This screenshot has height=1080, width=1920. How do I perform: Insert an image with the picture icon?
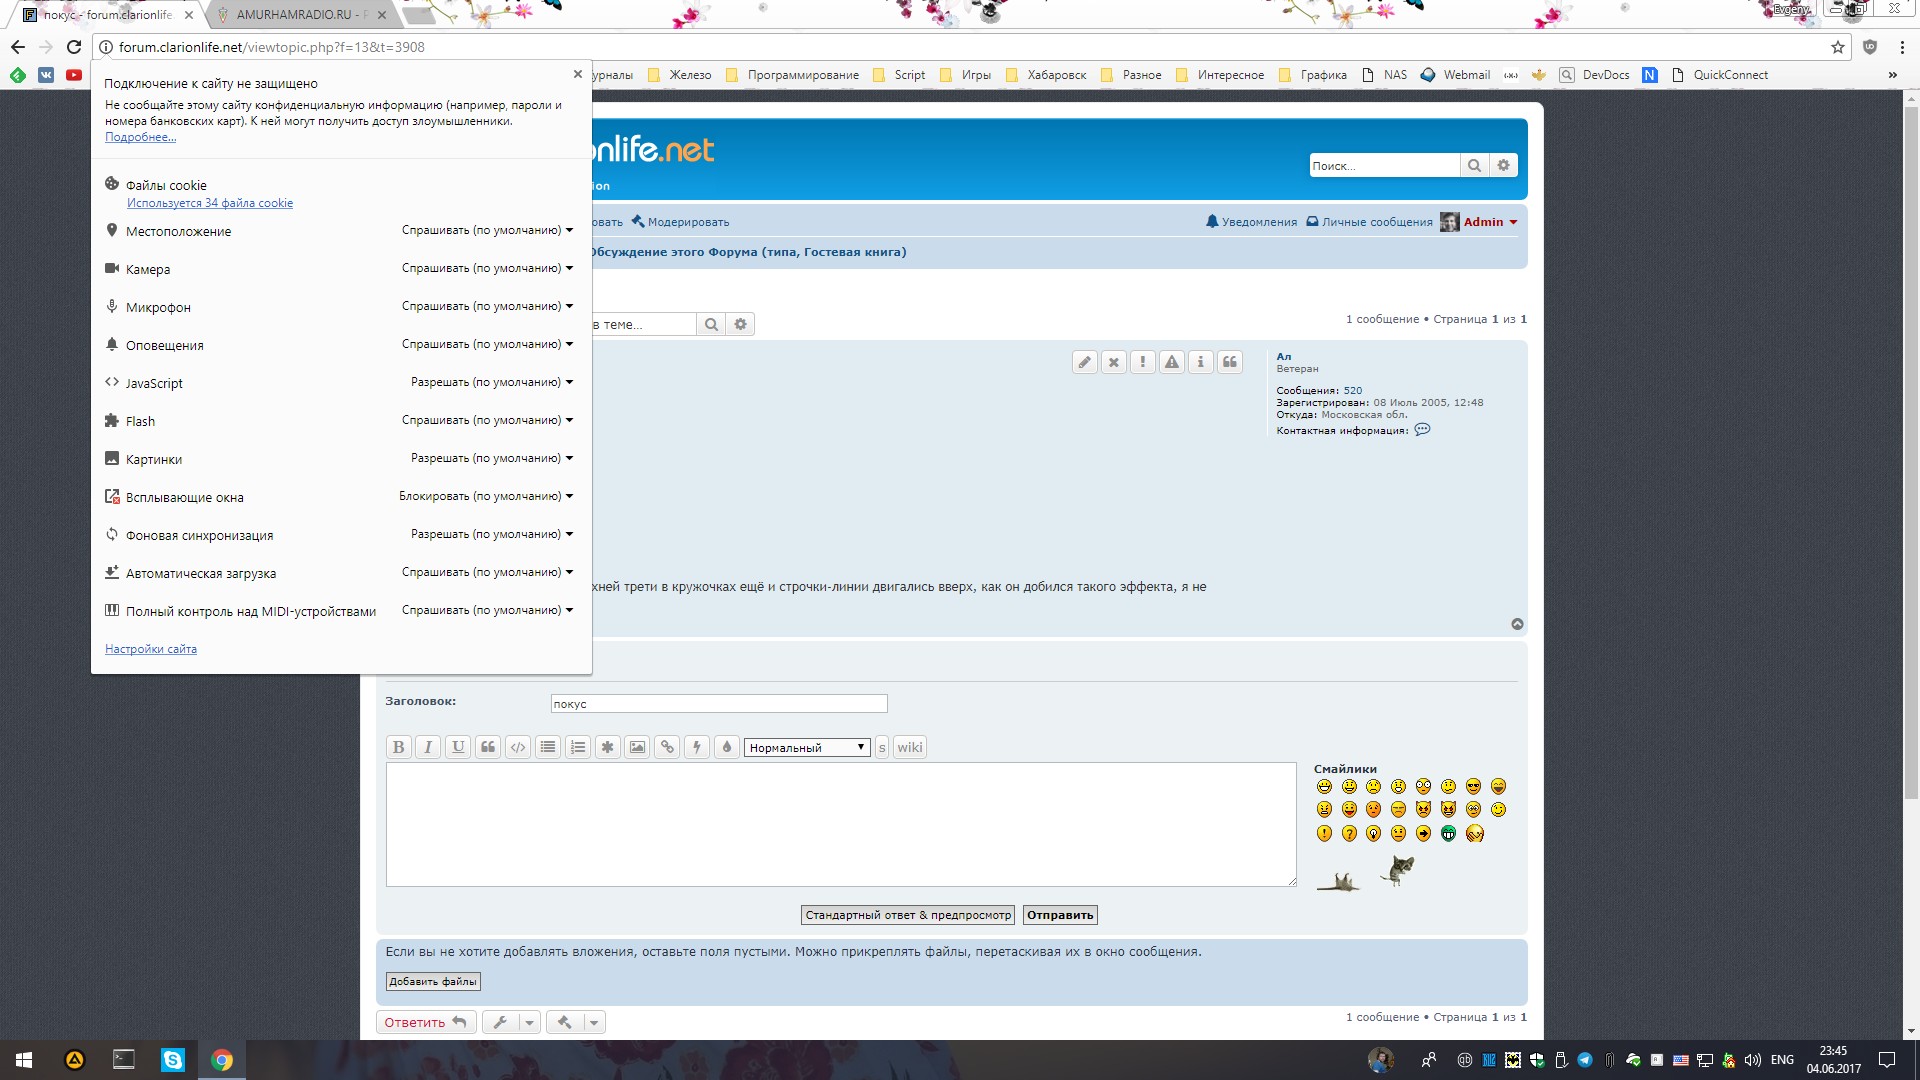(637, 747)
